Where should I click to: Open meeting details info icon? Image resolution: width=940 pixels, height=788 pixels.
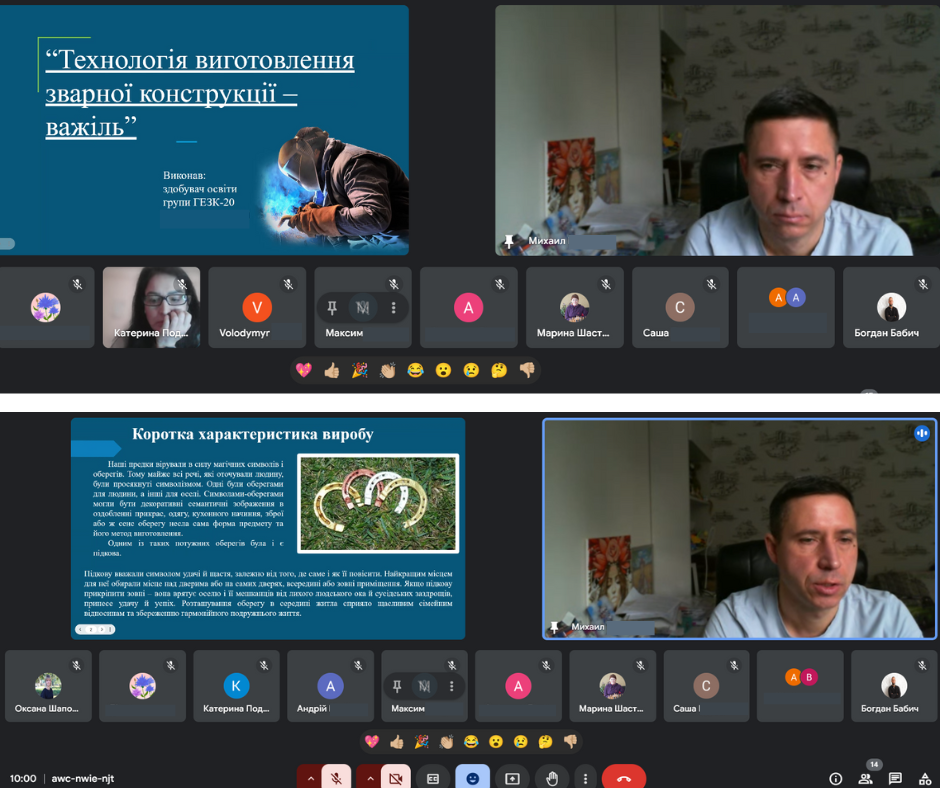835,778
